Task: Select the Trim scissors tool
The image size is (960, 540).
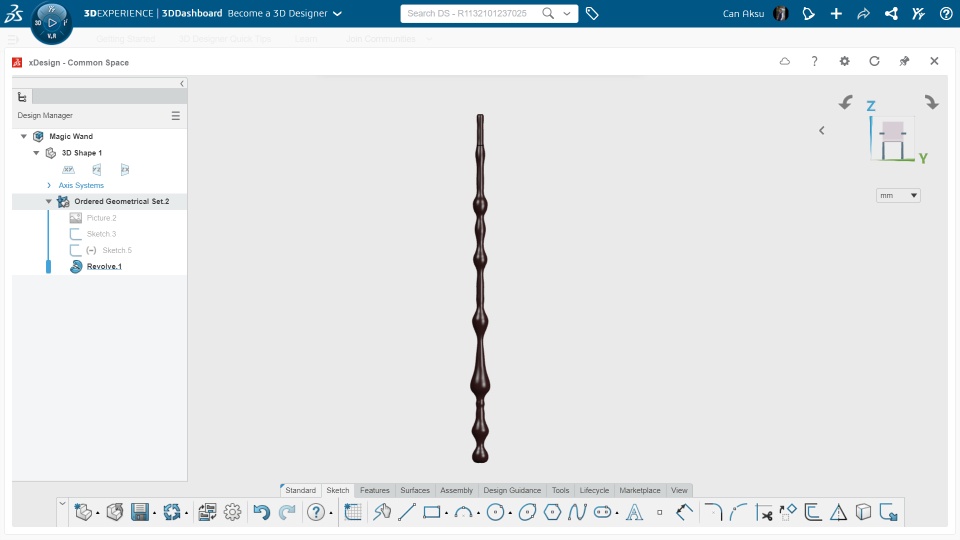Action: click(763, 512)
